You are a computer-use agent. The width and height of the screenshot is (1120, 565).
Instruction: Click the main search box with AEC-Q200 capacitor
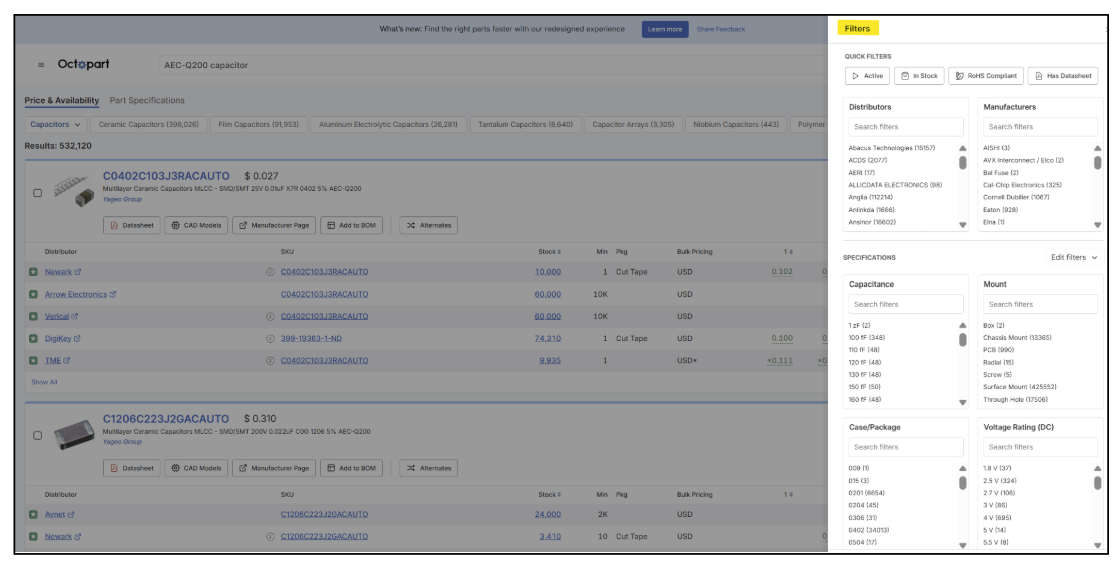tap(493, 65)
